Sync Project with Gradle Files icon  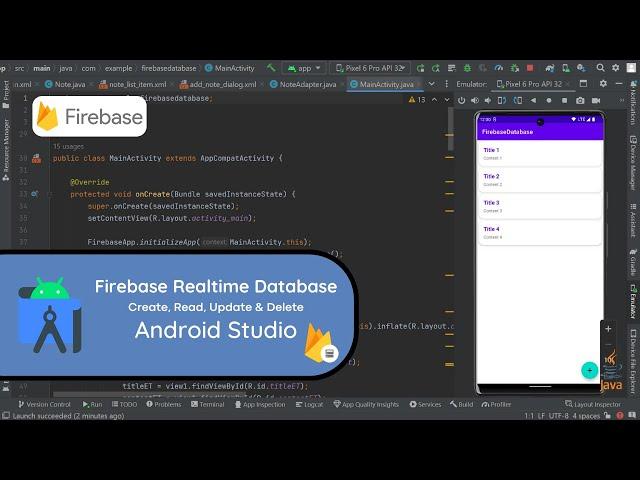pyautogui.click(x=550, y=68)
